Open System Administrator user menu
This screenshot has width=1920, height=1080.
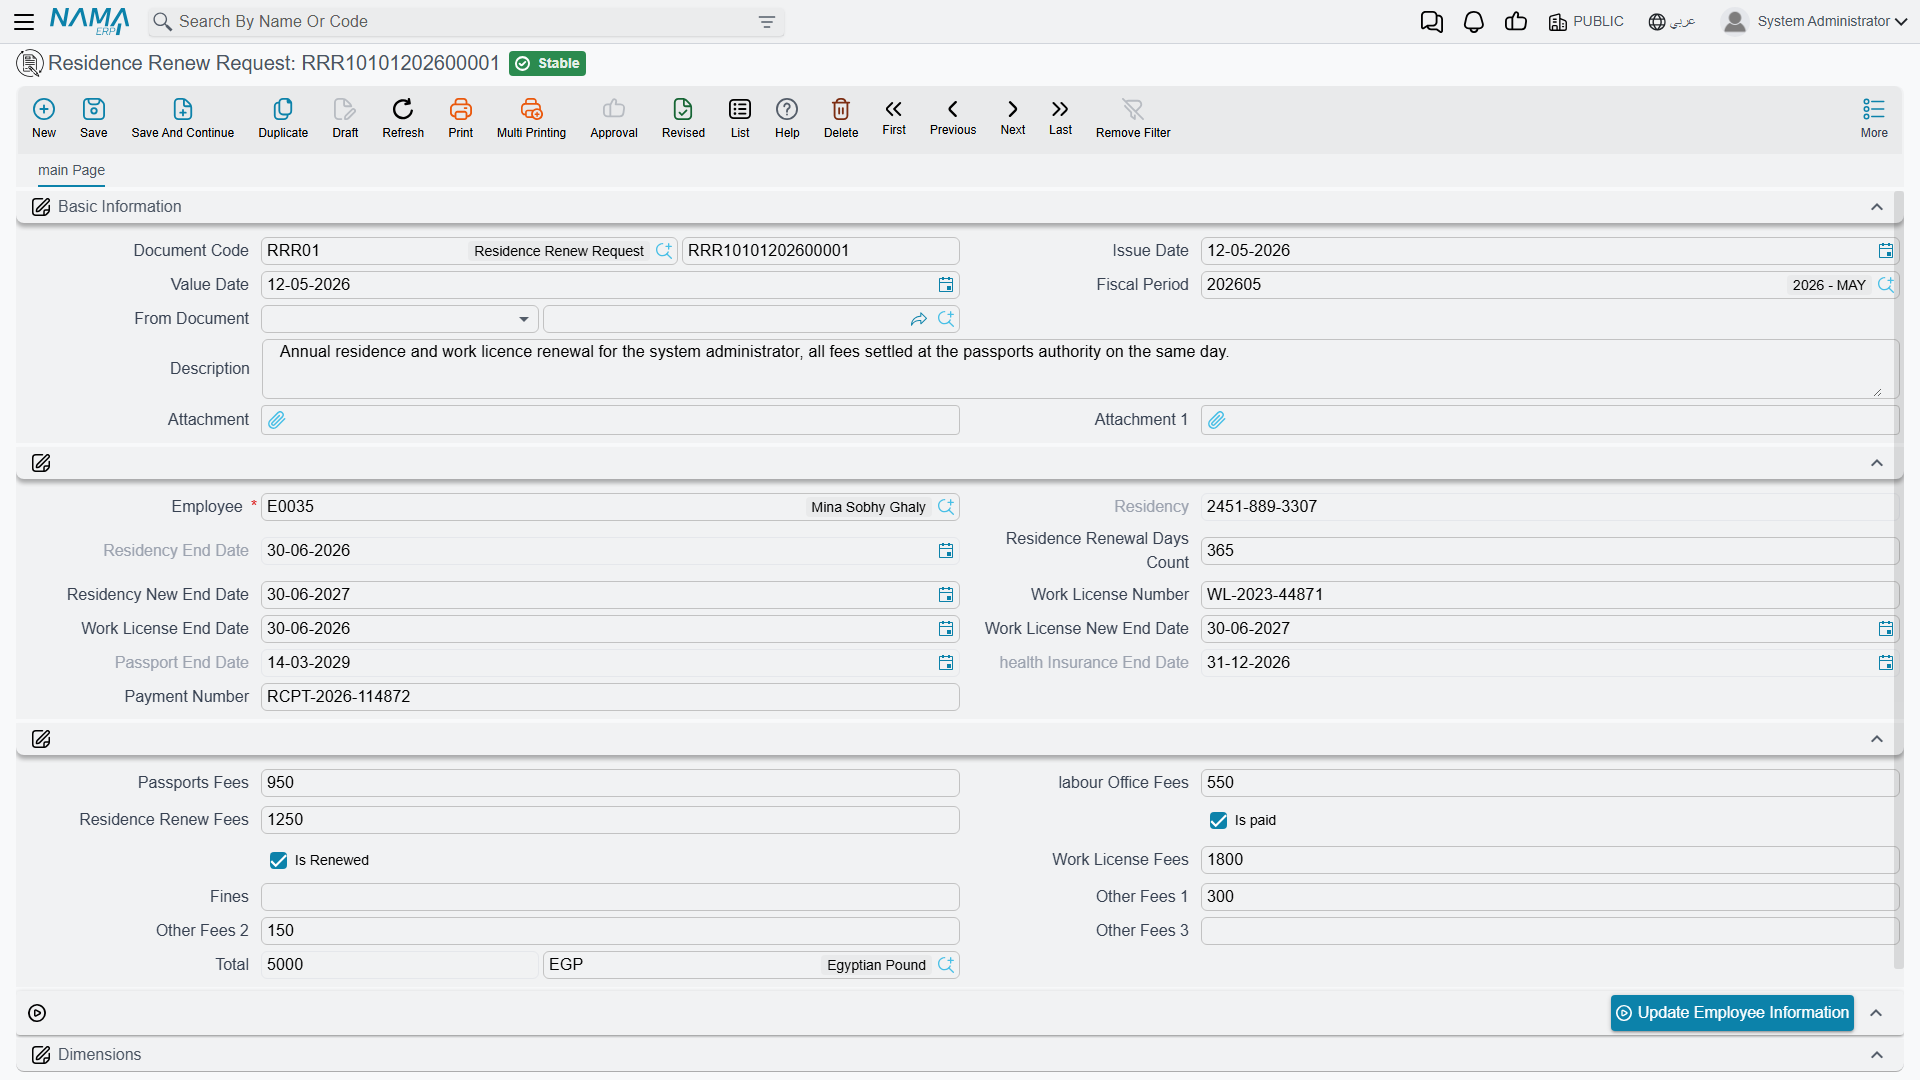[1815, 22]
